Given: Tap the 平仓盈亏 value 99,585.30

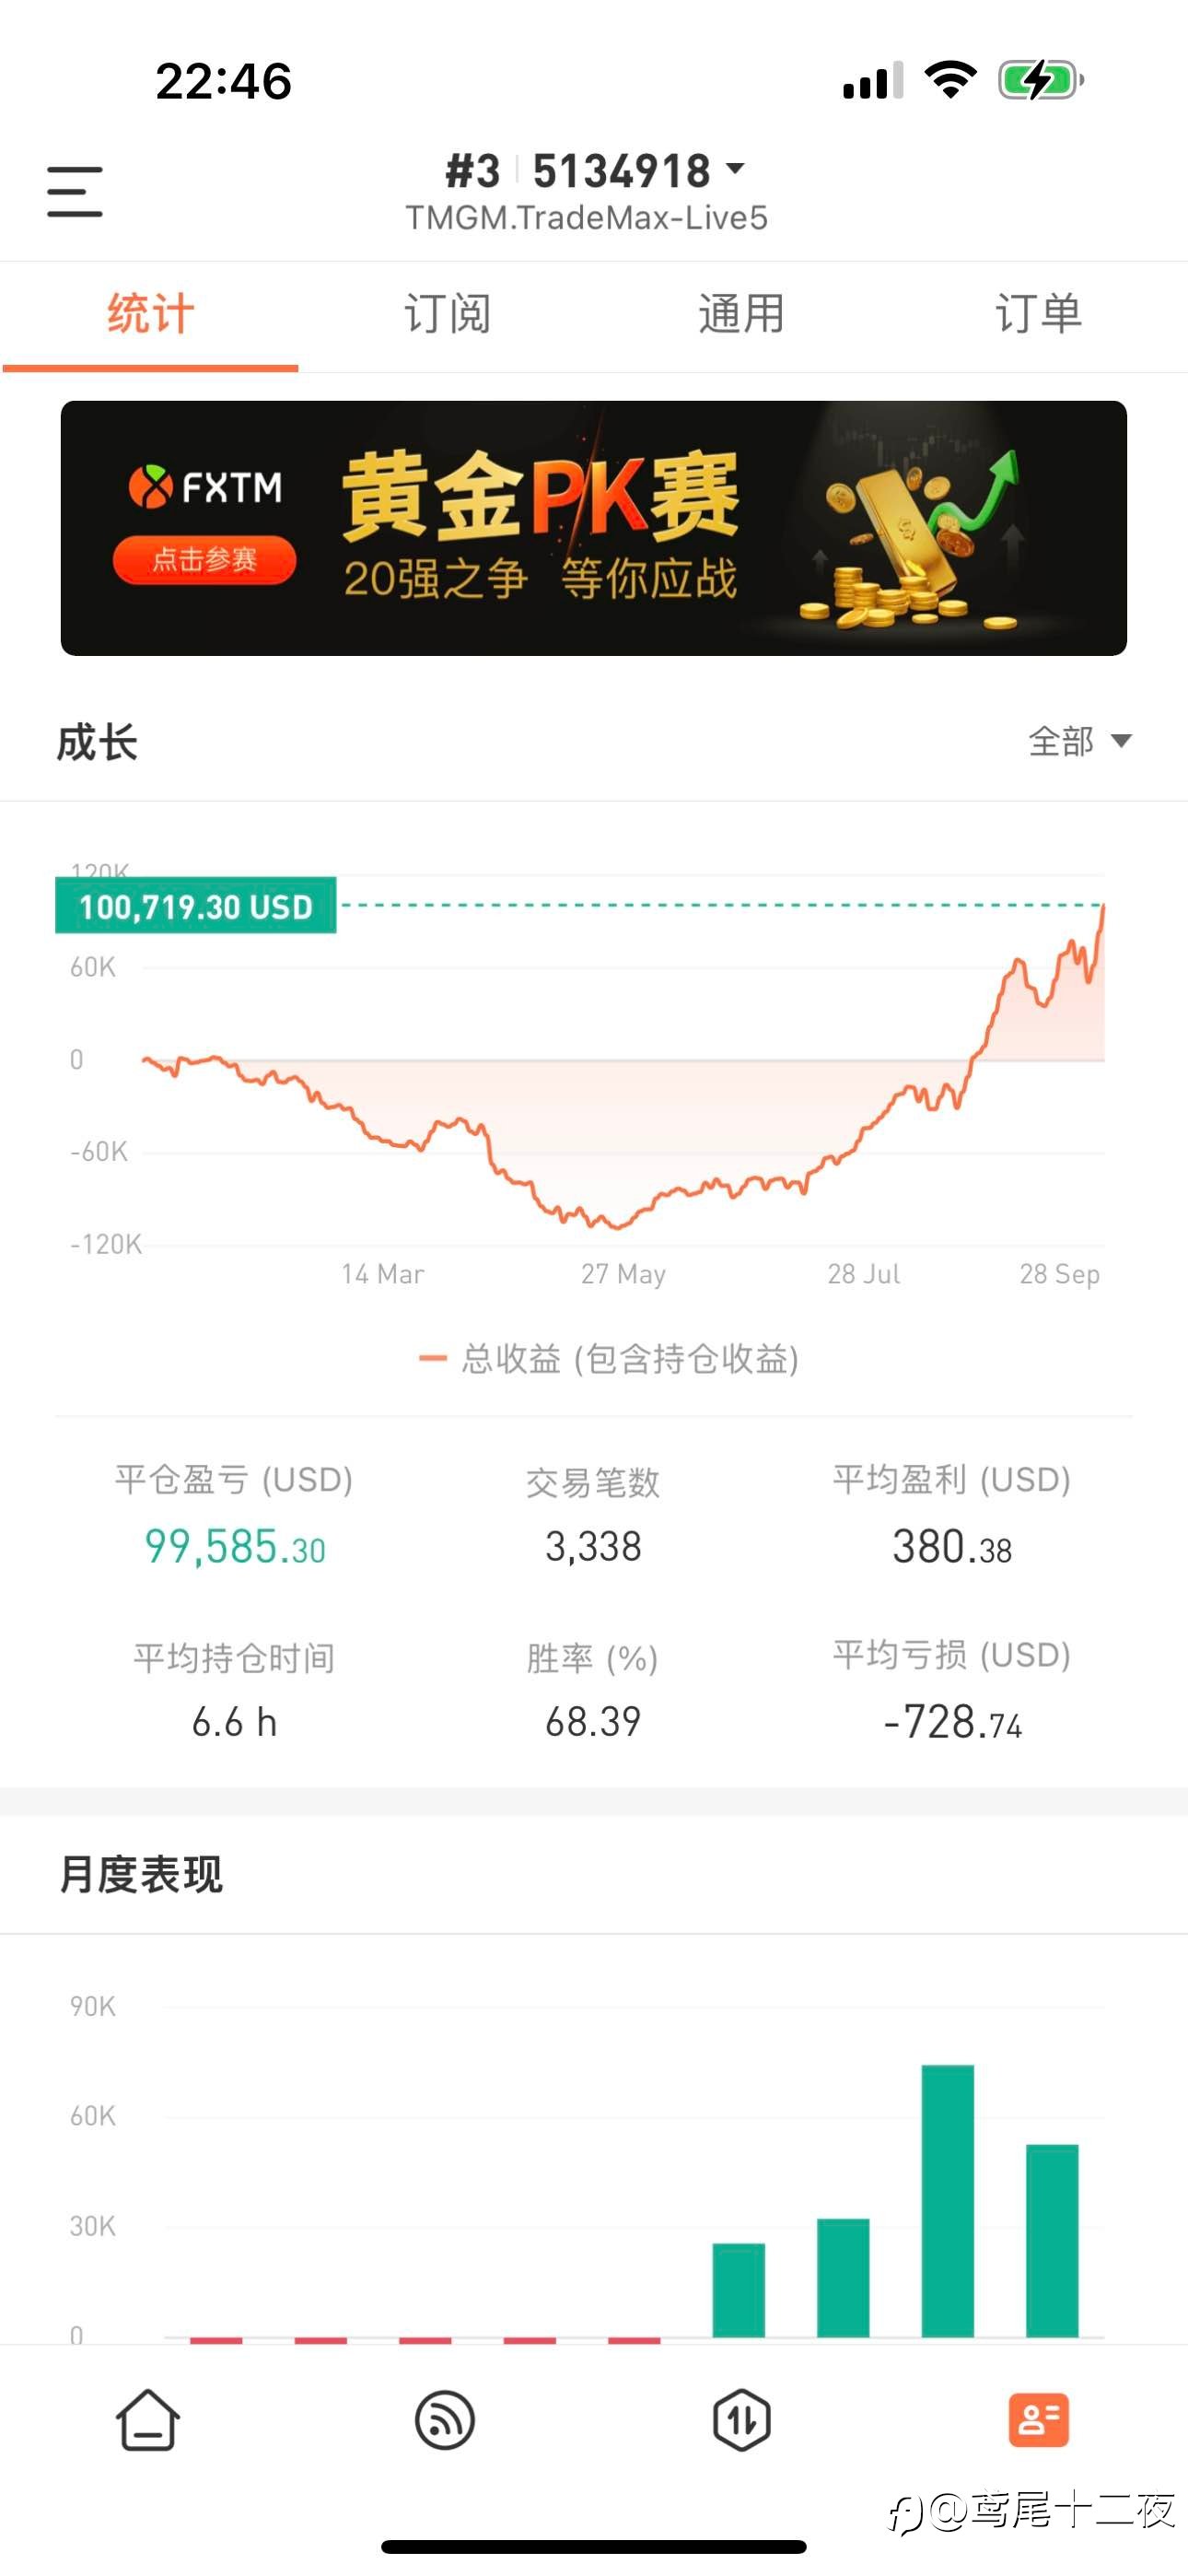Looking at the screenshot, I should click(235, 1547).
